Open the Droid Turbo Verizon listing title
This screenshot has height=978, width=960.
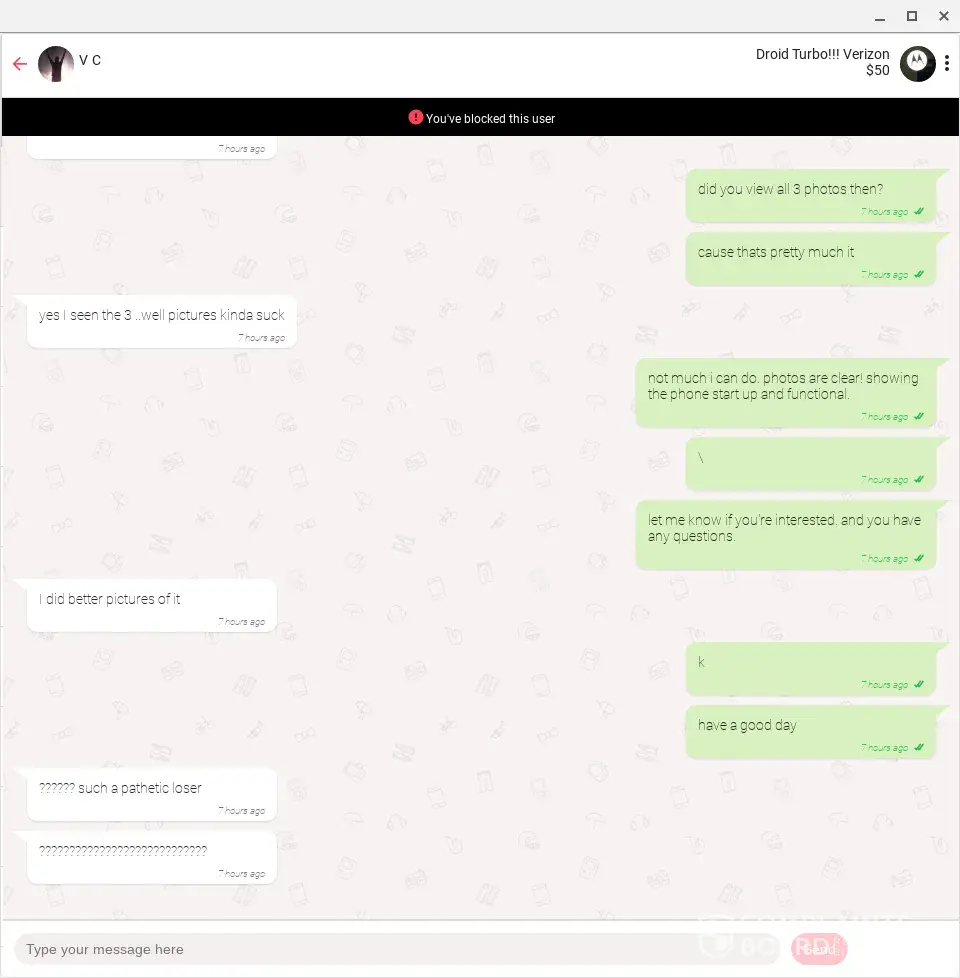[x=822, y=54]
